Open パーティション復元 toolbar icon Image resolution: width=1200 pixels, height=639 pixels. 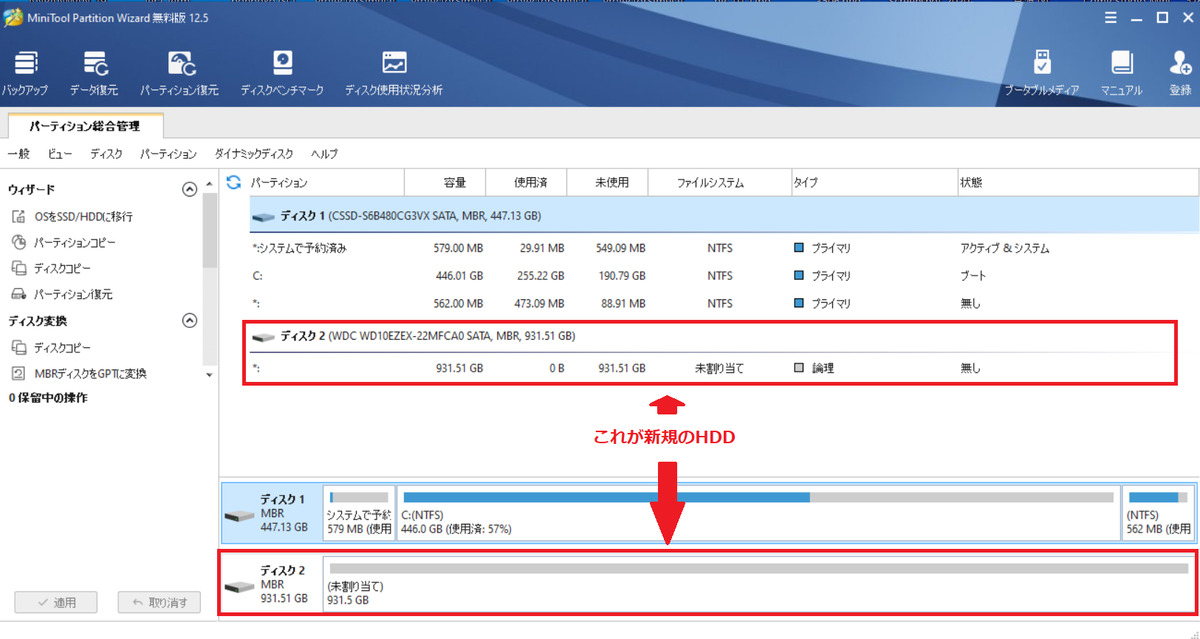point(179,73)
